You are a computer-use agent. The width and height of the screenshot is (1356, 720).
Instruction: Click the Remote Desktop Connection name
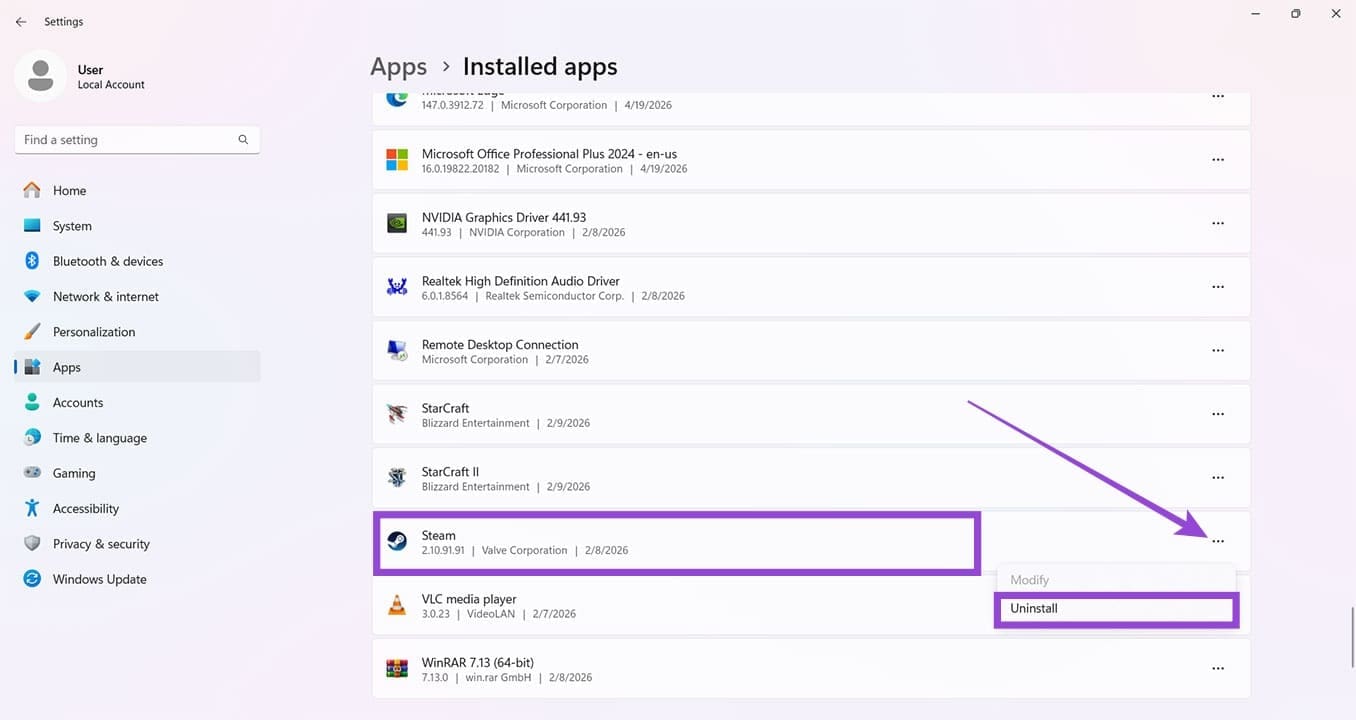[x=500, y=345]
